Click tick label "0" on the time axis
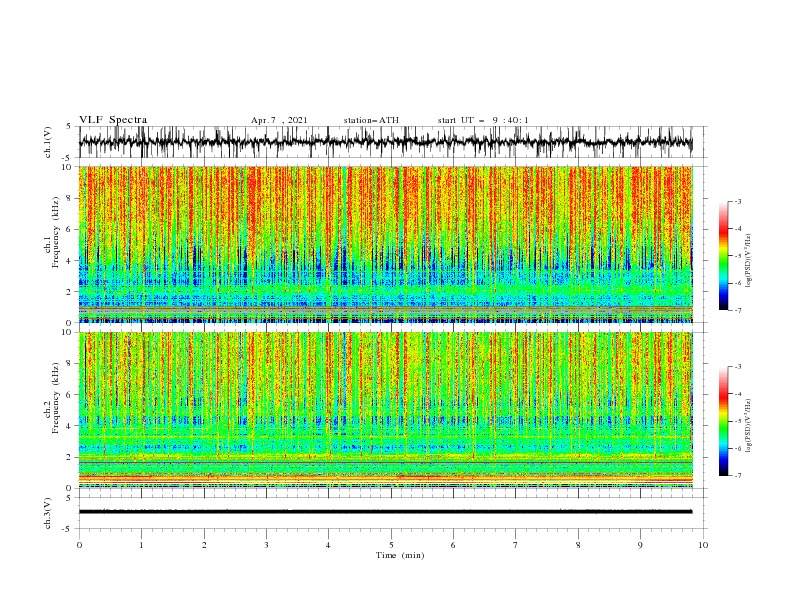This screenshot has height=612, width=792. click(x=79, y=545)
